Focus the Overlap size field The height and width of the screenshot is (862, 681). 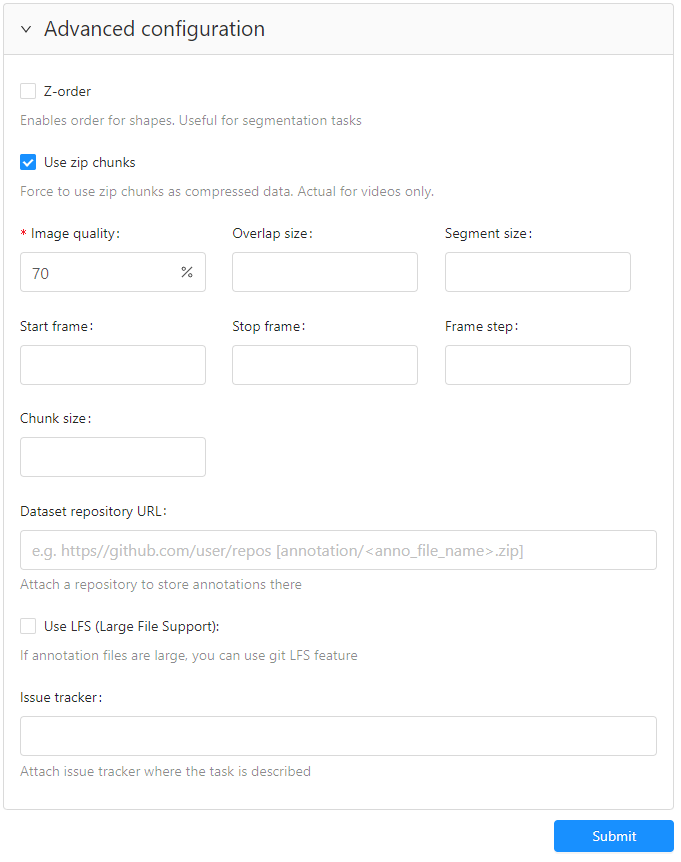(x=325, y=272)
